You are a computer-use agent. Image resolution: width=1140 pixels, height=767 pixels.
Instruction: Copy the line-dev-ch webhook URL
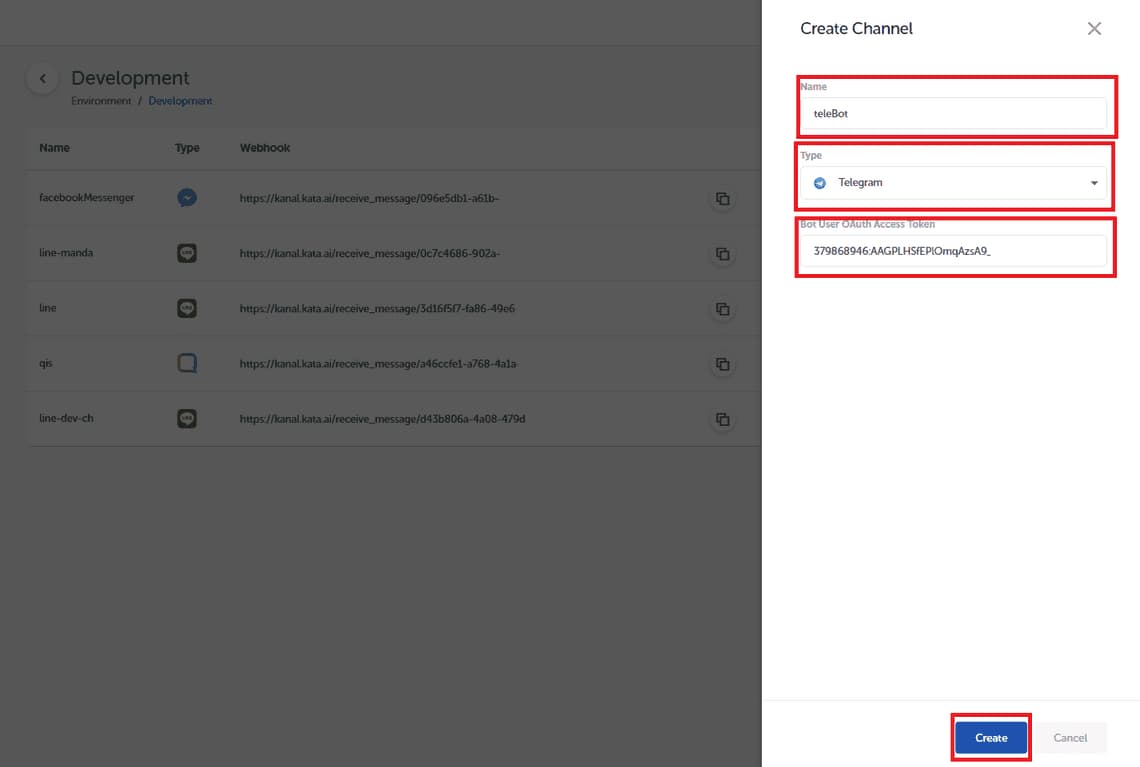(x=722, y=419)
